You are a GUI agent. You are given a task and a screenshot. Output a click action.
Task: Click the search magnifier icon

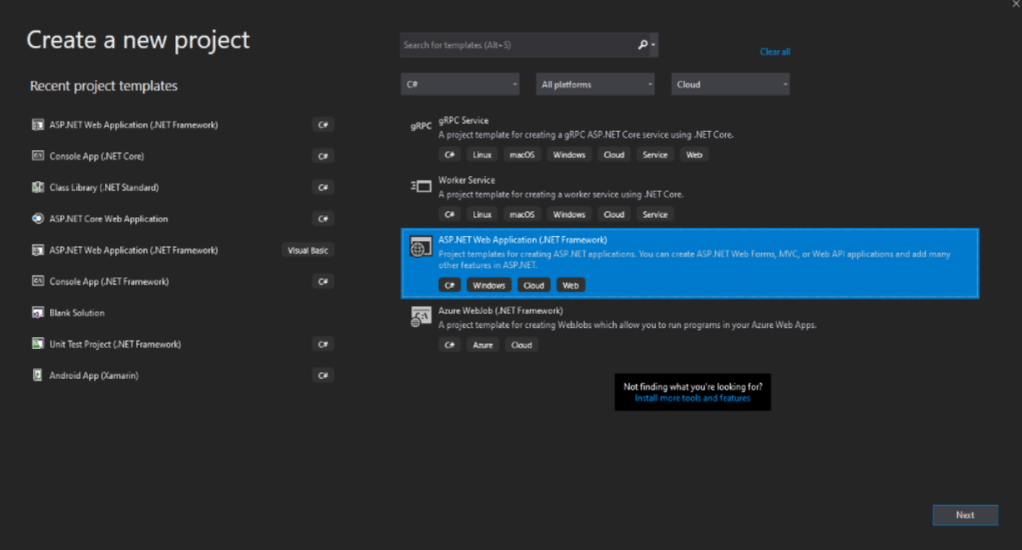pyautogui.click(x=642, y=45)
